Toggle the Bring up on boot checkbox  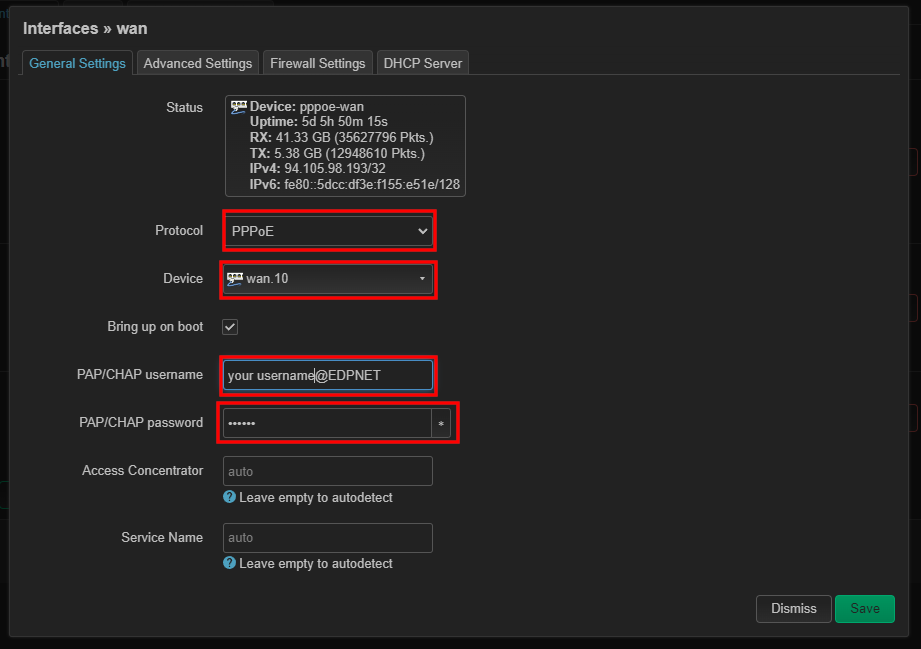230,327
